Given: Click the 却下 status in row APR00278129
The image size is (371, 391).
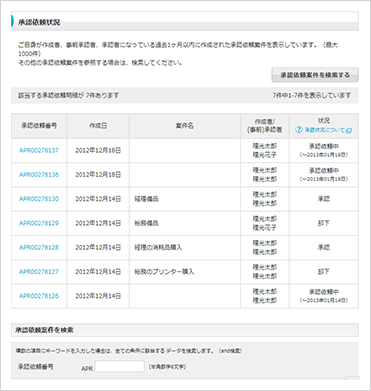Looking at the screenshot, I should (324, 223).
